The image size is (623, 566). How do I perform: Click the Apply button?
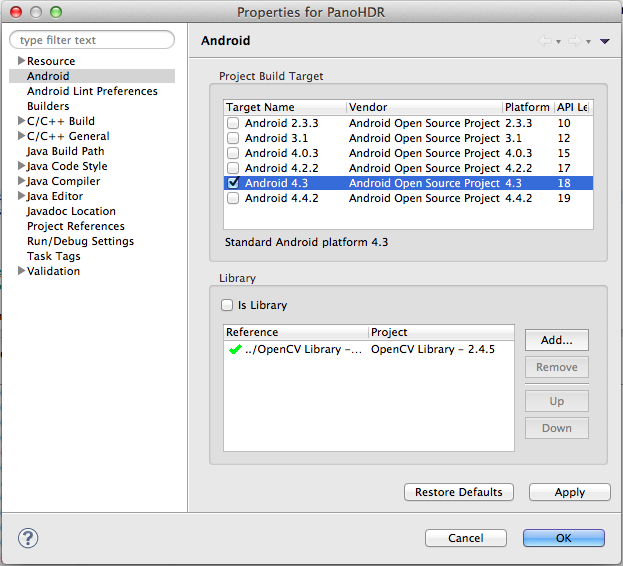[x=570, y=492]
